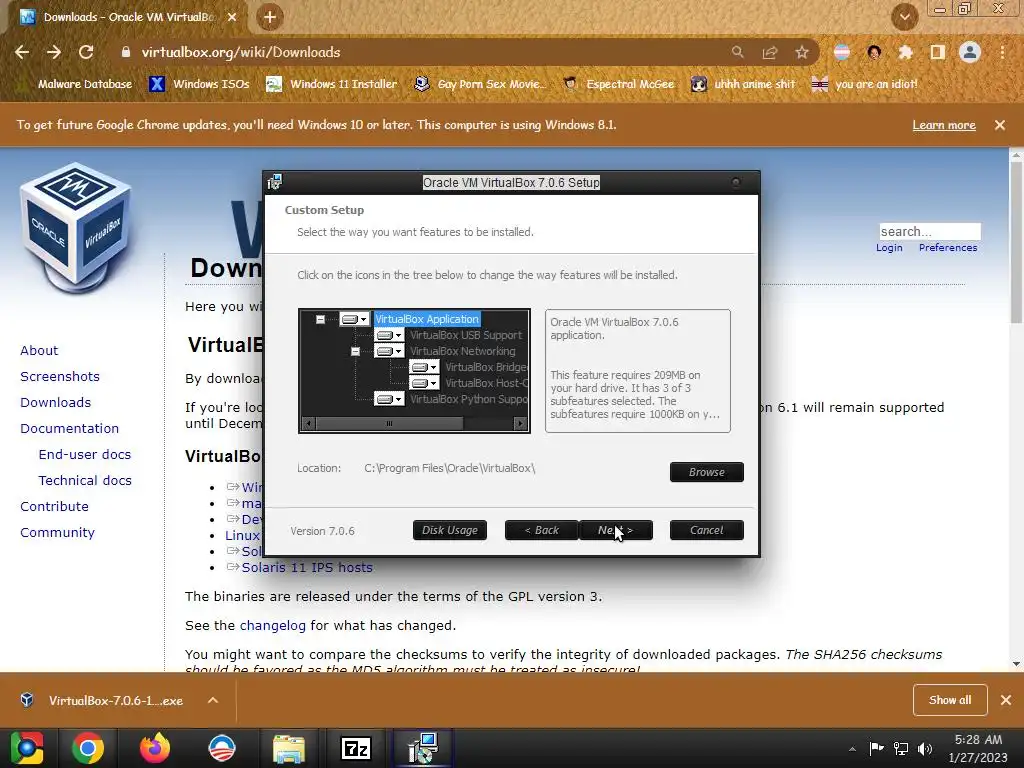Screen dimensions: 1024x768
Task: Open Windows 11 Installer bookmark
Action: (x=332, y=84)
